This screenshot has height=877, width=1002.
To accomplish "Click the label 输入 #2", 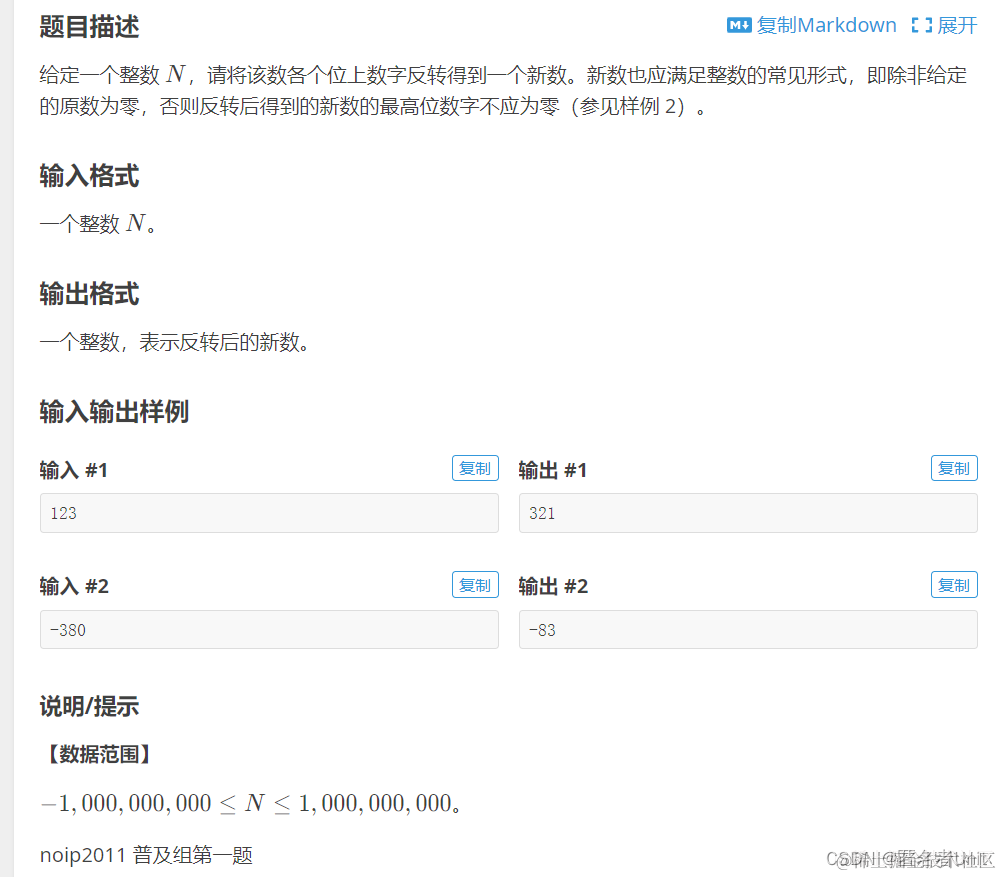I will click(x=74, y=586).
